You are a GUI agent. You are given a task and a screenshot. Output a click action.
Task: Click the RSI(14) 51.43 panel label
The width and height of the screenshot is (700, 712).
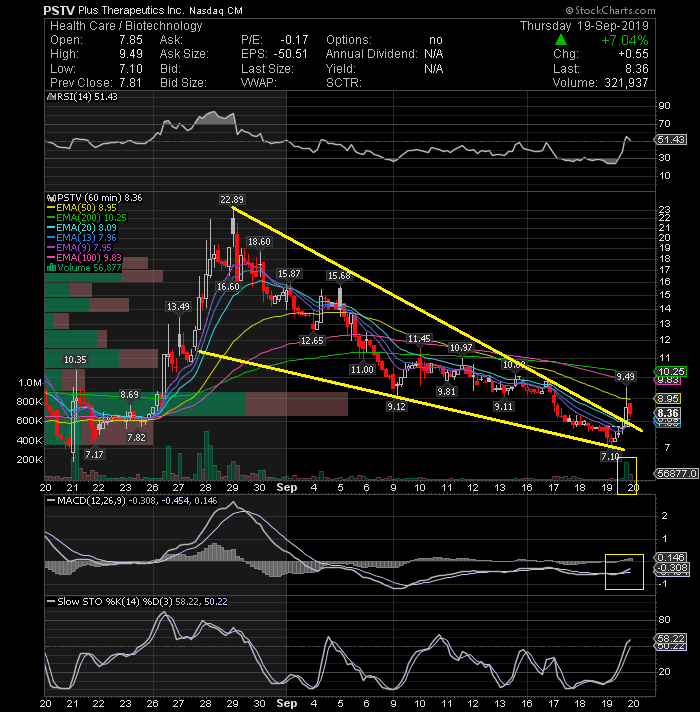(x=86, y=97)
